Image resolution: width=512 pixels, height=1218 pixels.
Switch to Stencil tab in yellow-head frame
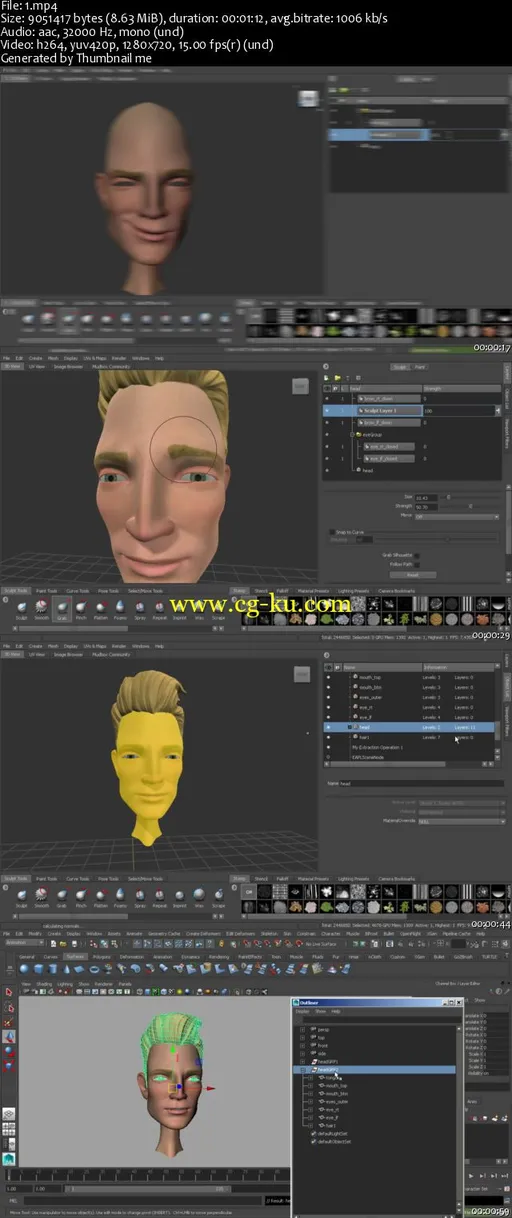263,879
